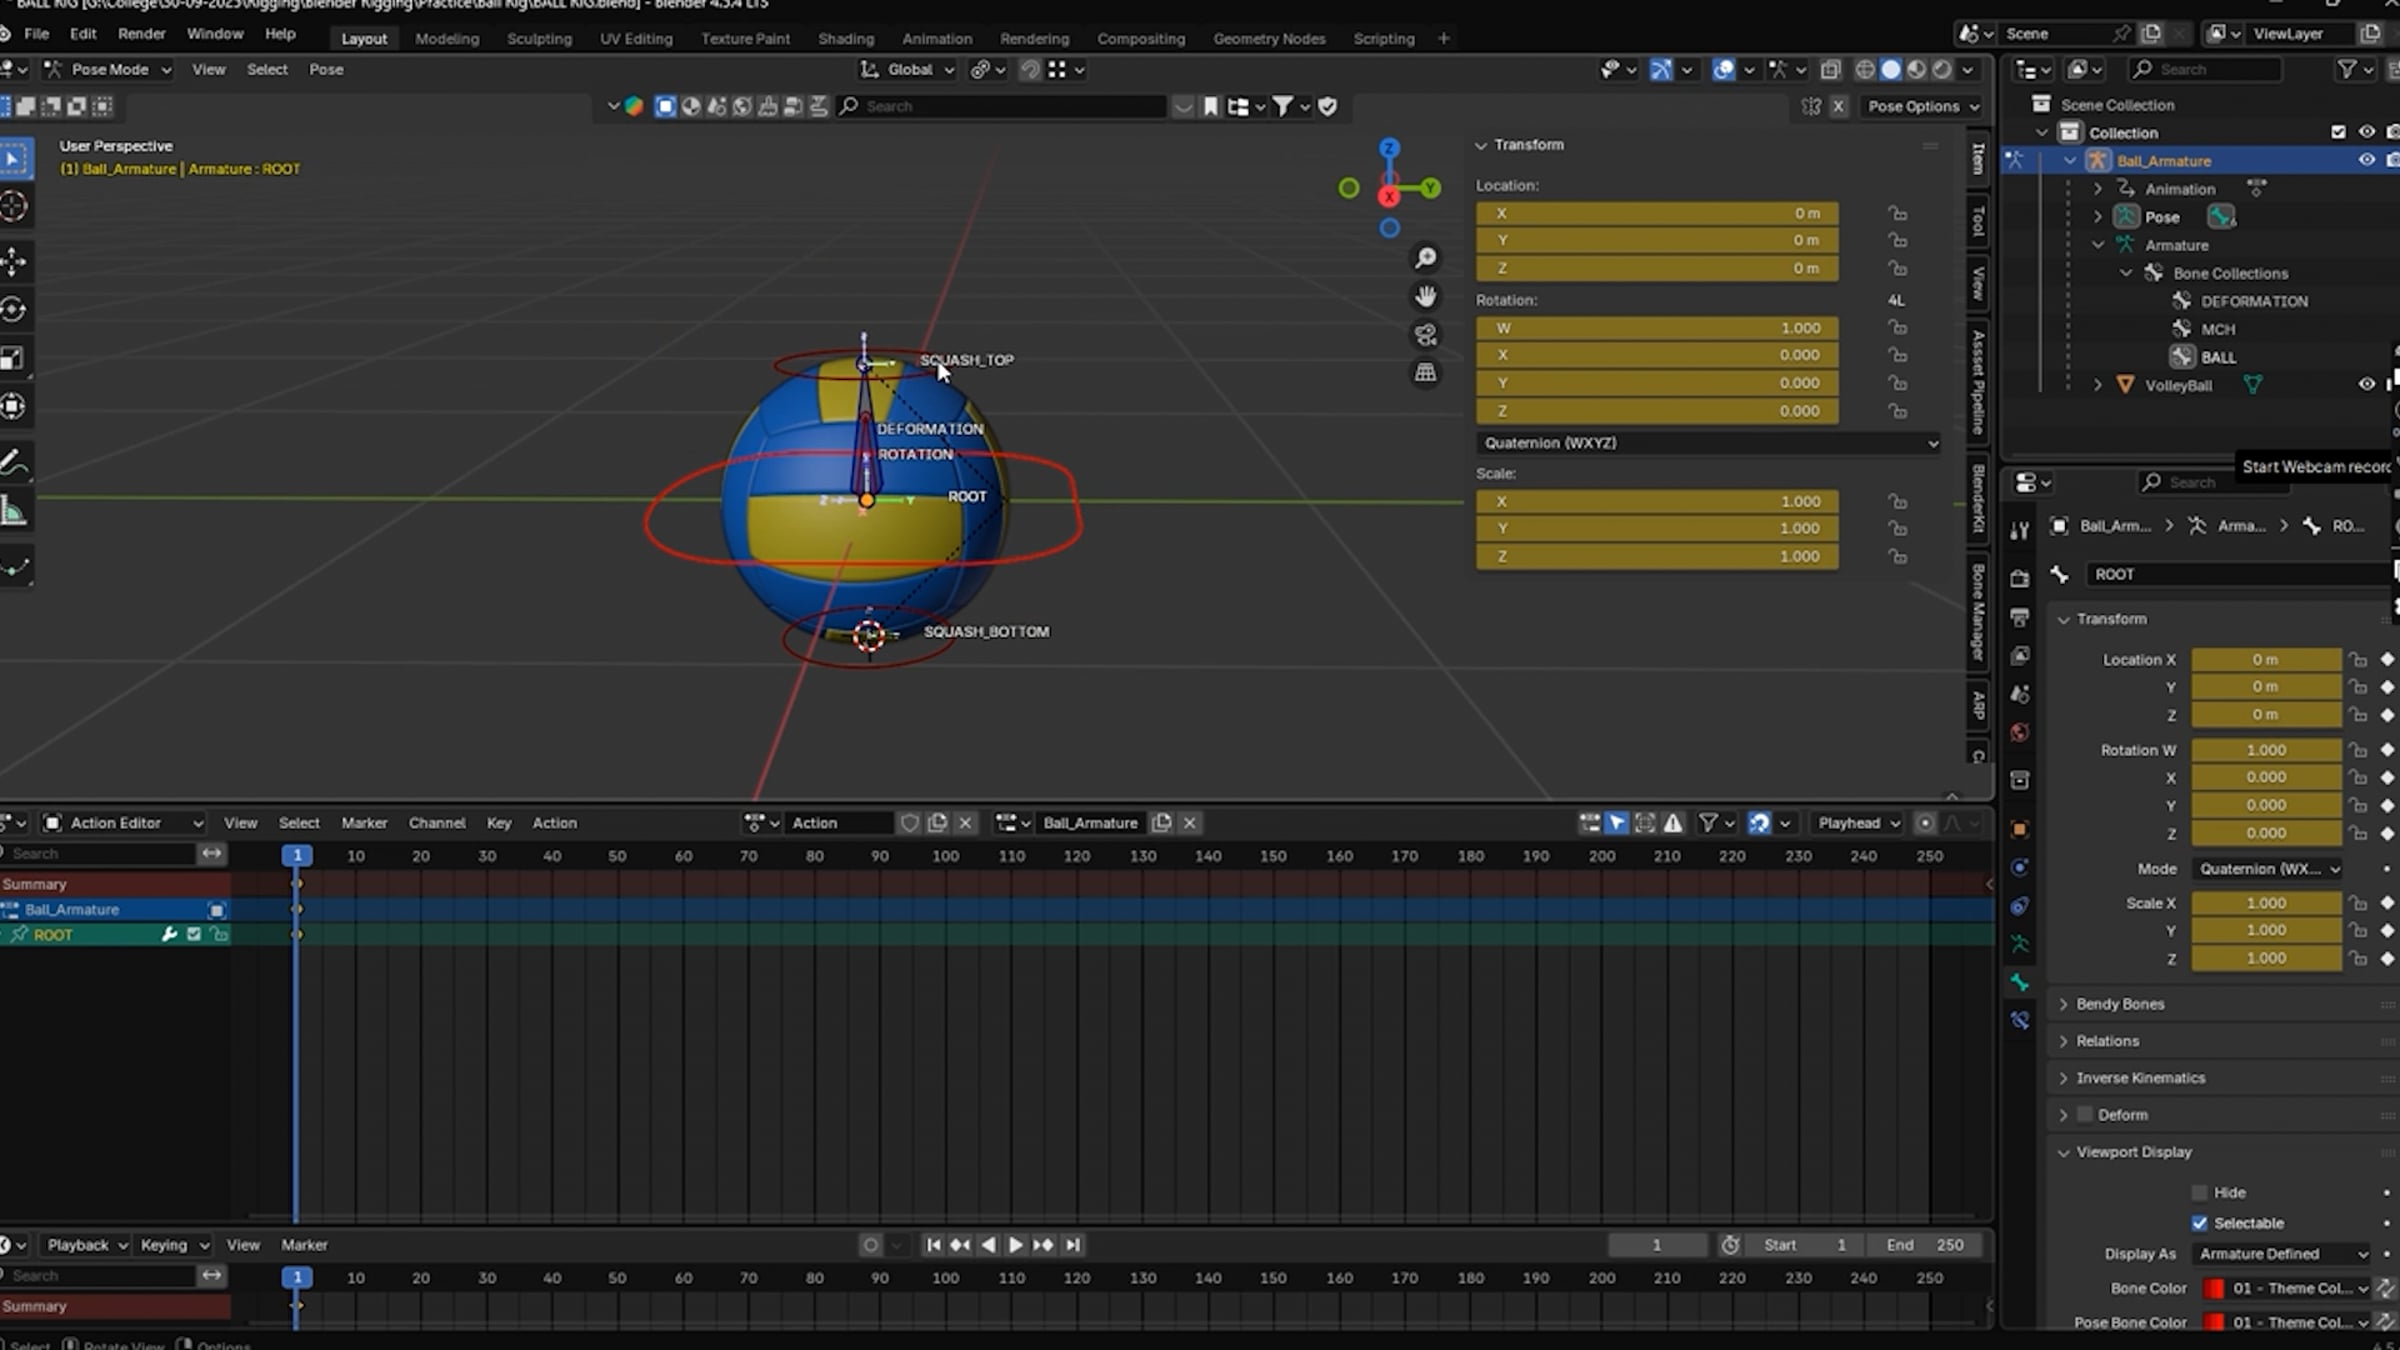Click Bone Color red swatch

pyautogui.click(x=2214, y=1288)
